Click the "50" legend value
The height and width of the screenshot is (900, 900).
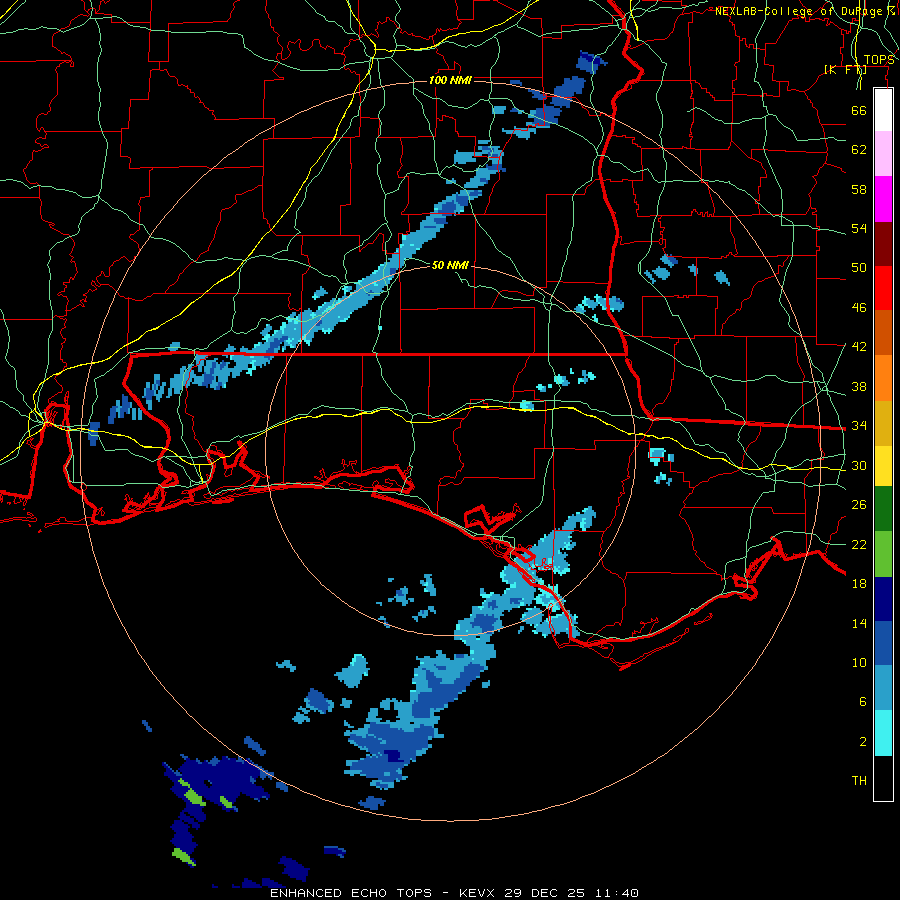pos(859,268)
